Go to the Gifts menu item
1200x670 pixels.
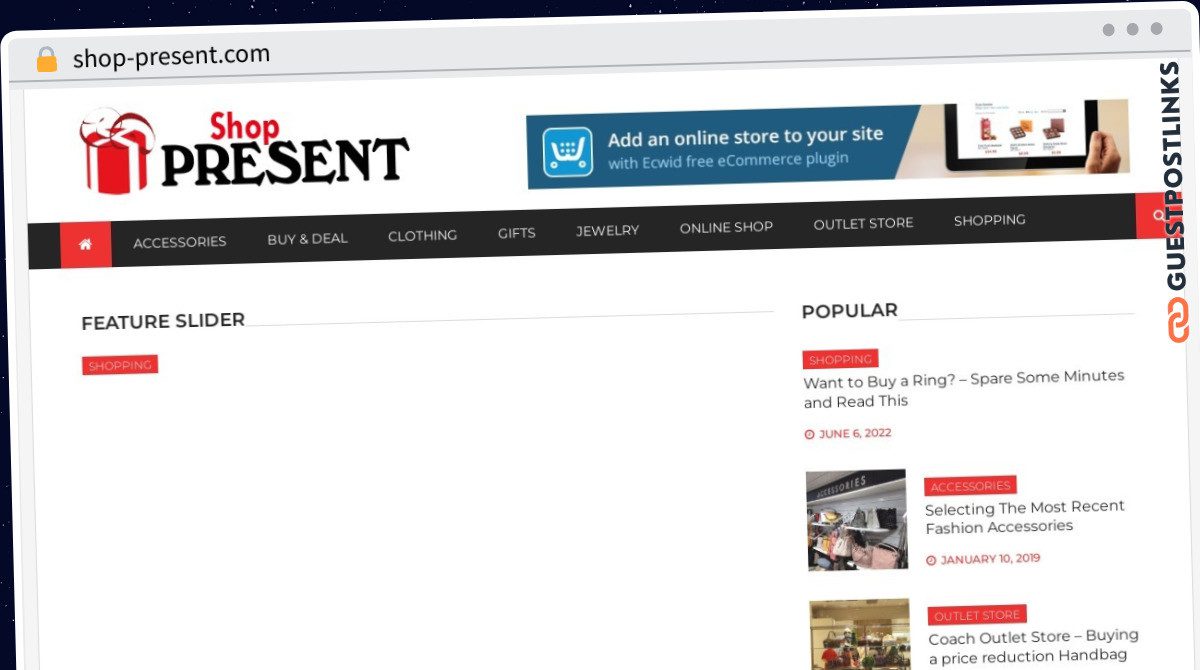(516, 233)
